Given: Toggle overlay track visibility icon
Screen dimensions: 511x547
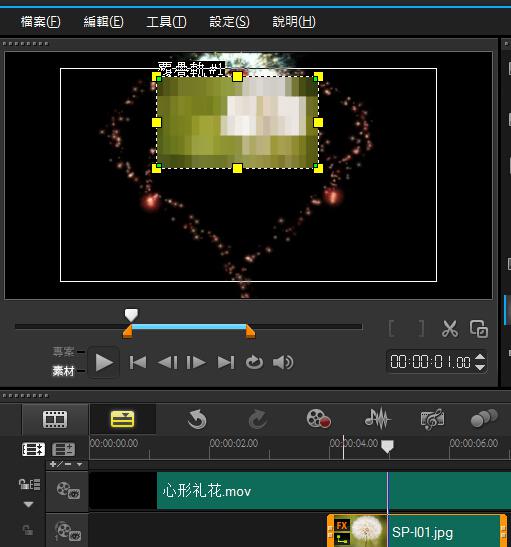Looking at the screenshot, I should (x=68, y=531).
